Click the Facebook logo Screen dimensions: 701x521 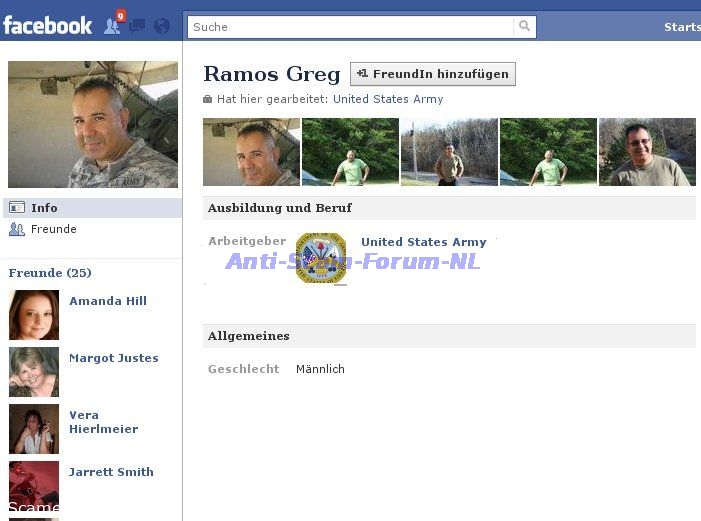click(47, 25)
